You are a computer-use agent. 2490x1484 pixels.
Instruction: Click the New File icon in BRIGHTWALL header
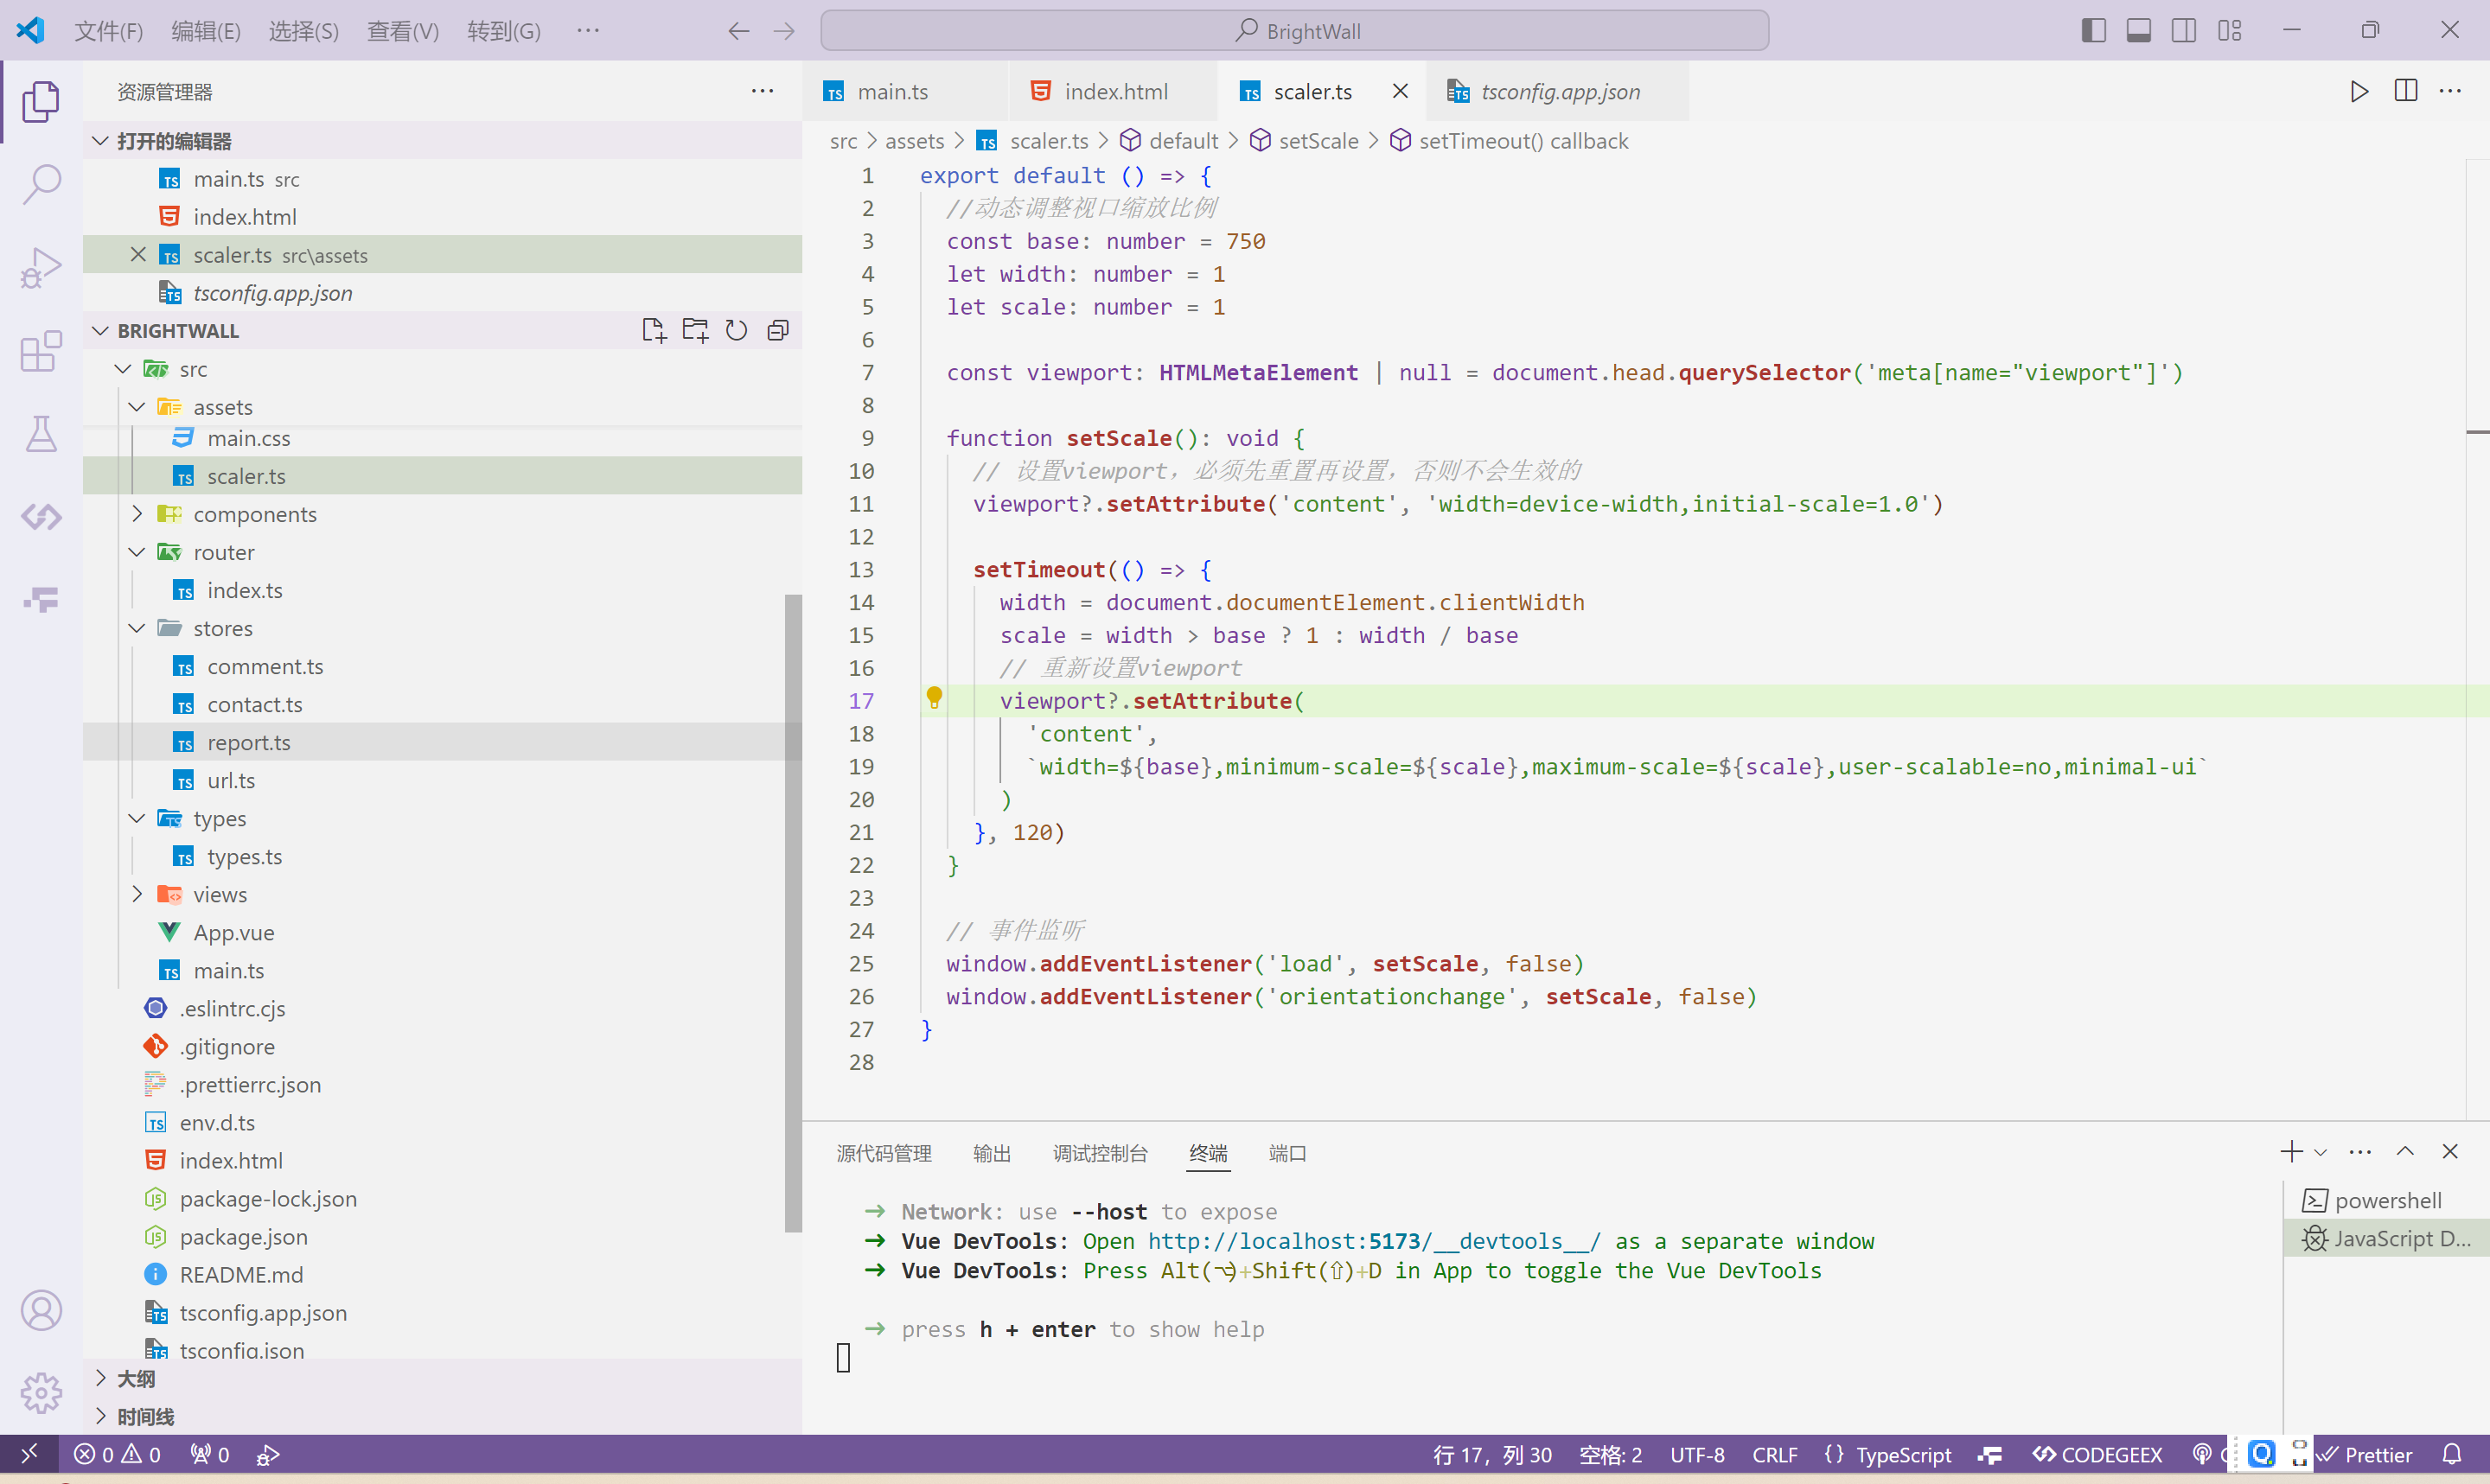[x=653, y=330]
